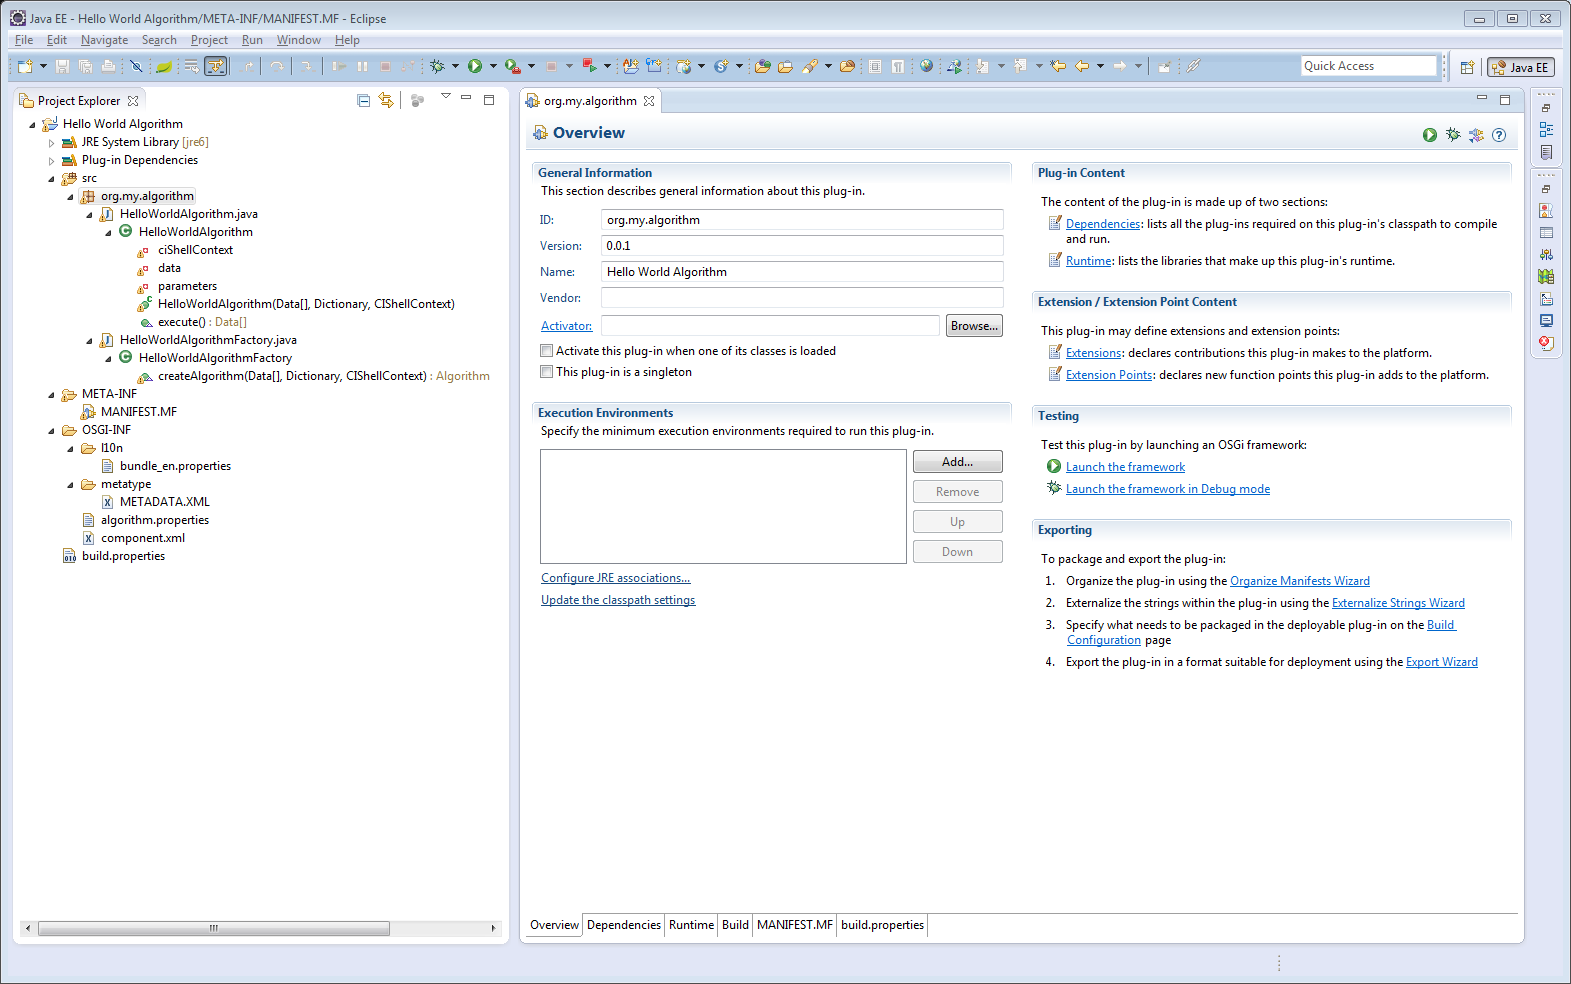
Task: Switch to the build.properties editor tab
Action: tap(882, 925)
